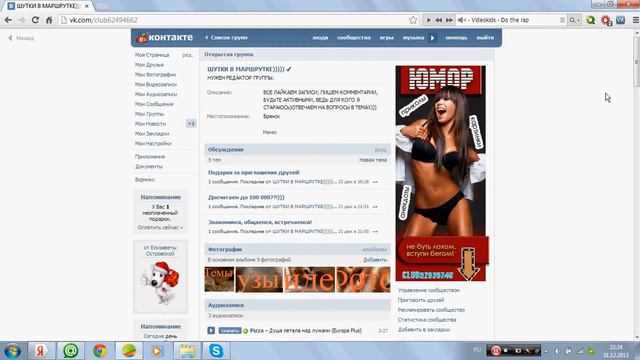Click 'ред.' in Обсуждения header
This screenshot has height=360, width=640.
coord(380,150)
